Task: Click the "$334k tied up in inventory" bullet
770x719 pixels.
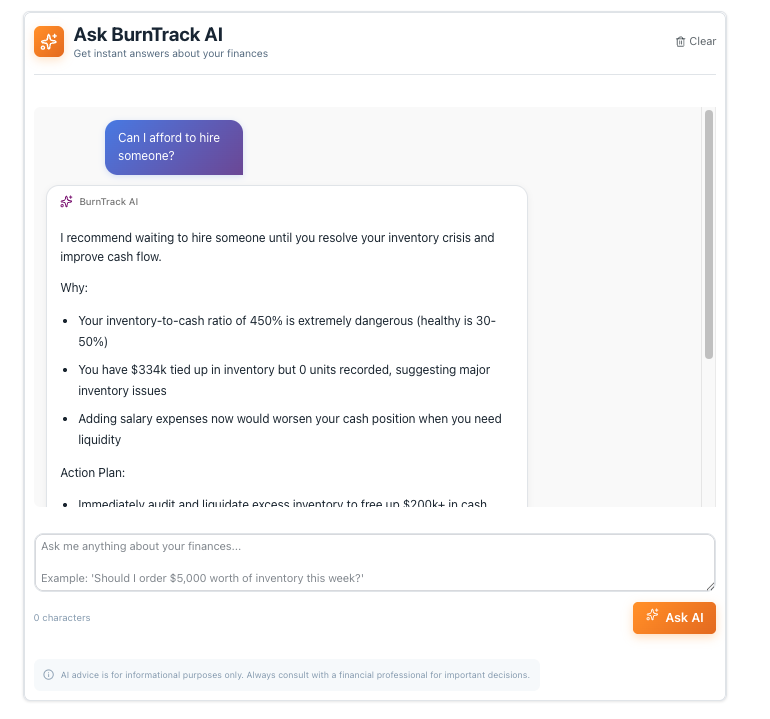Action: click(x=283, y=380)
